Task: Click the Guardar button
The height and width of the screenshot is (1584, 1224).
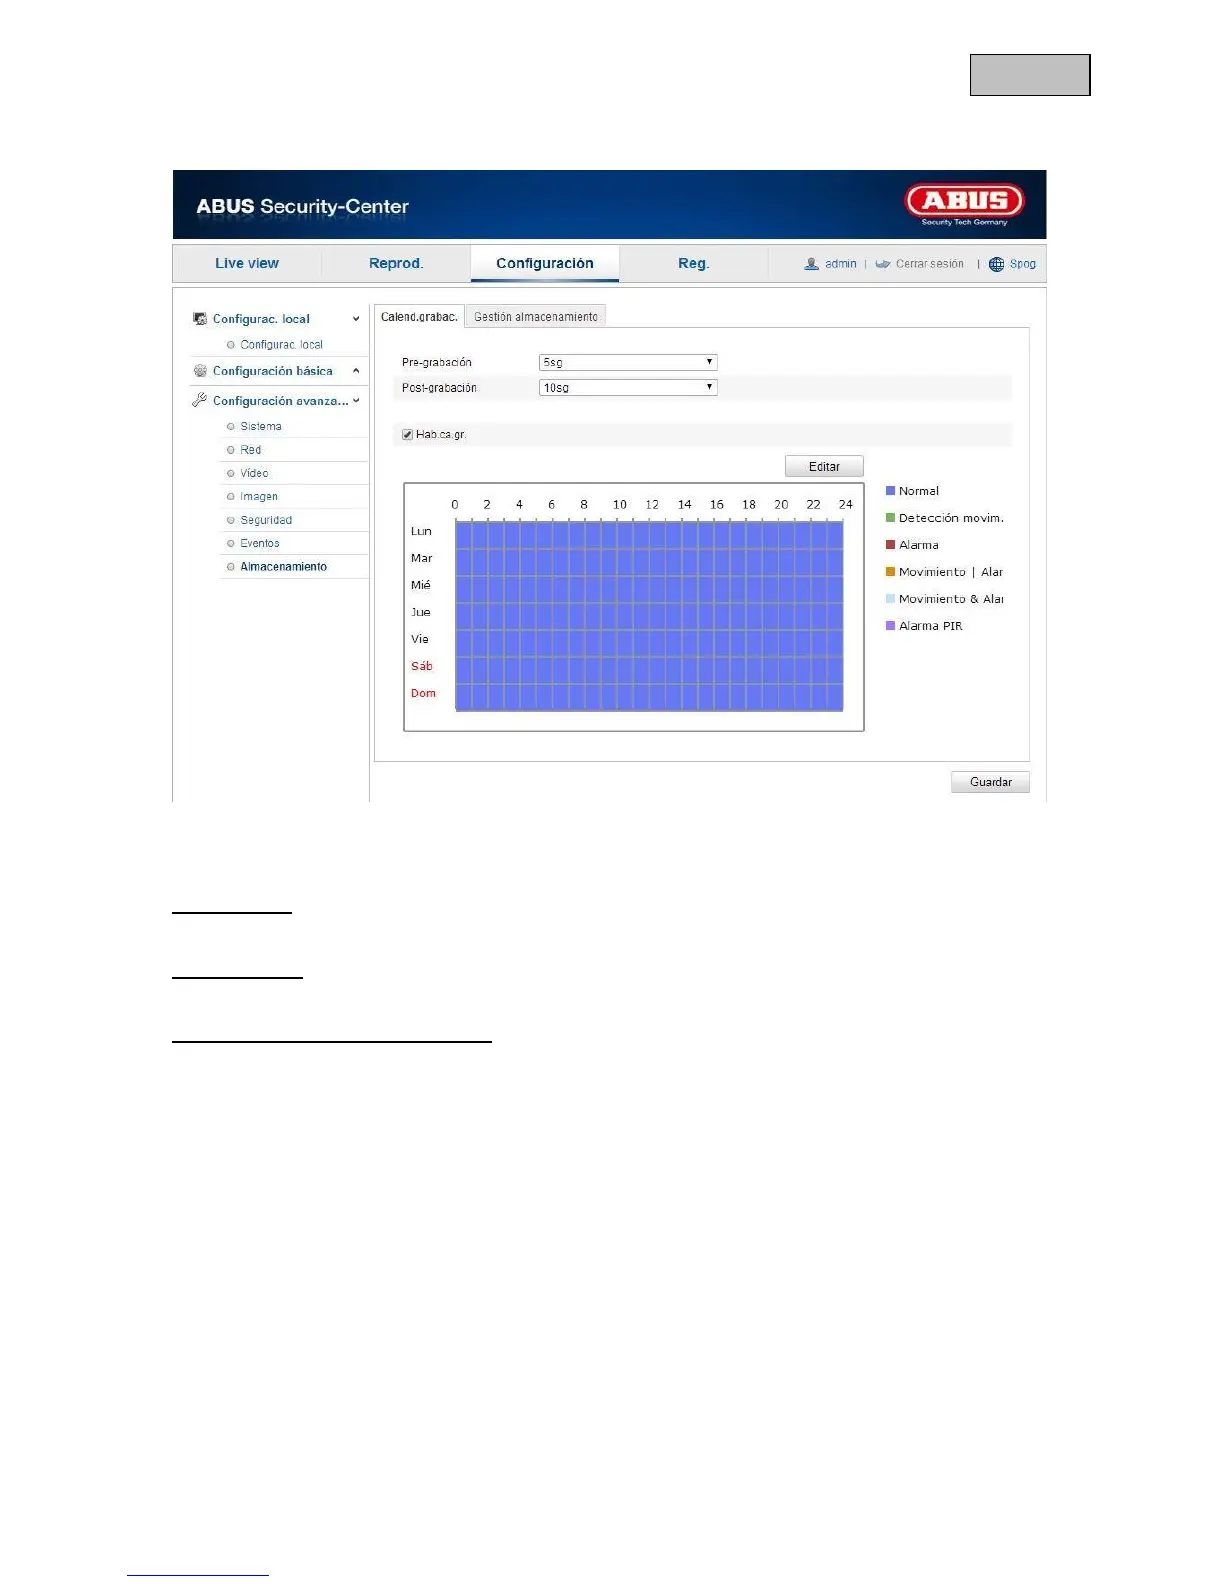Action: 990,782
